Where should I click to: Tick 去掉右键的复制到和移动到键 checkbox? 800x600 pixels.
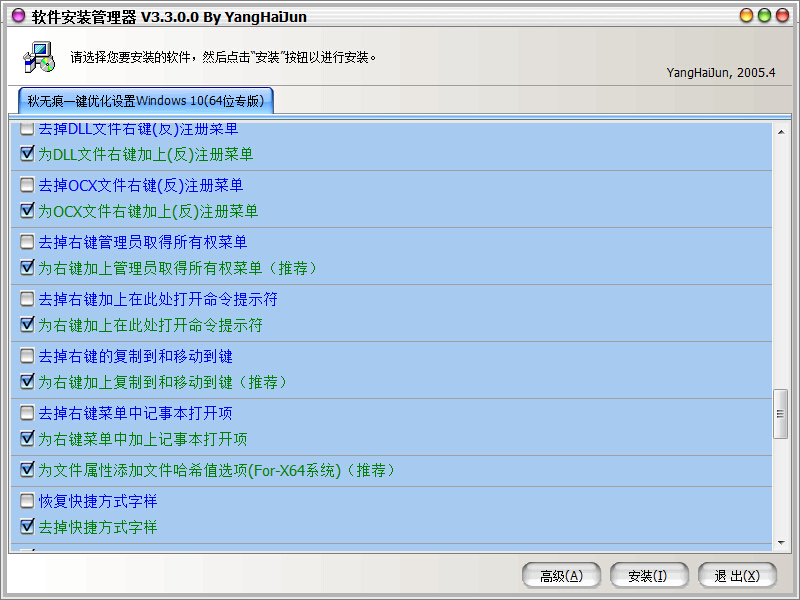pyautogui.click(x=27, y=356)
